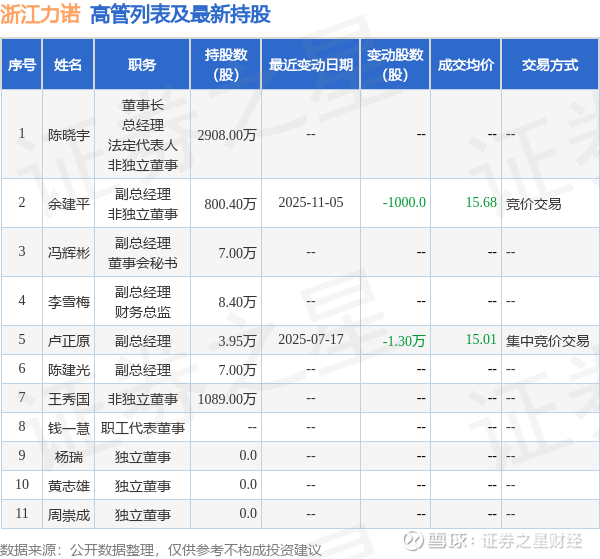
Task: Select the 最近变动日期 column header
Action: click(311, 65)
